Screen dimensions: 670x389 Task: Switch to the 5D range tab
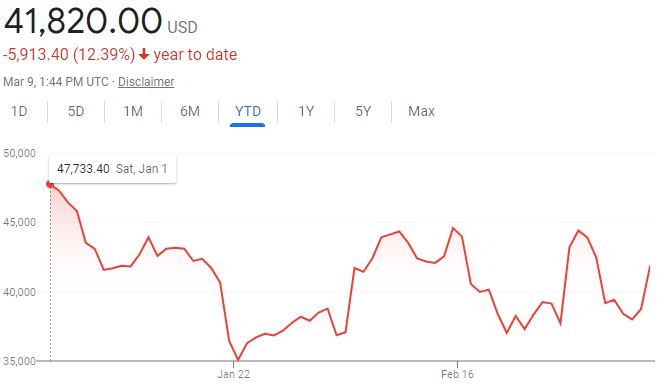click(76, 112)
